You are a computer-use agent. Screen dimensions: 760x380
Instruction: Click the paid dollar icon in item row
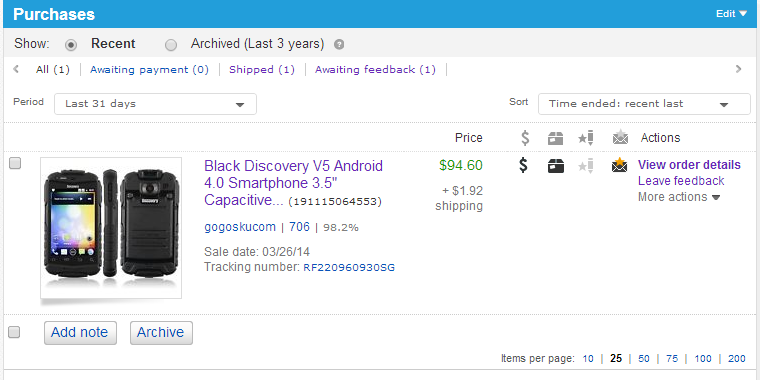click(523, 165)
